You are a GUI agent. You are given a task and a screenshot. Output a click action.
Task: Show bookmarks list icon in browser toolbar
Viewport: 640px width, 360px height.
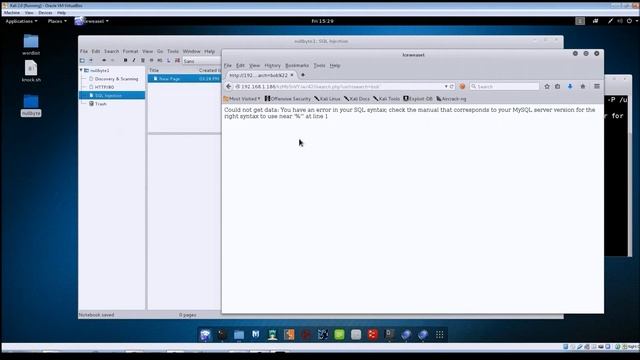[558, 87]
